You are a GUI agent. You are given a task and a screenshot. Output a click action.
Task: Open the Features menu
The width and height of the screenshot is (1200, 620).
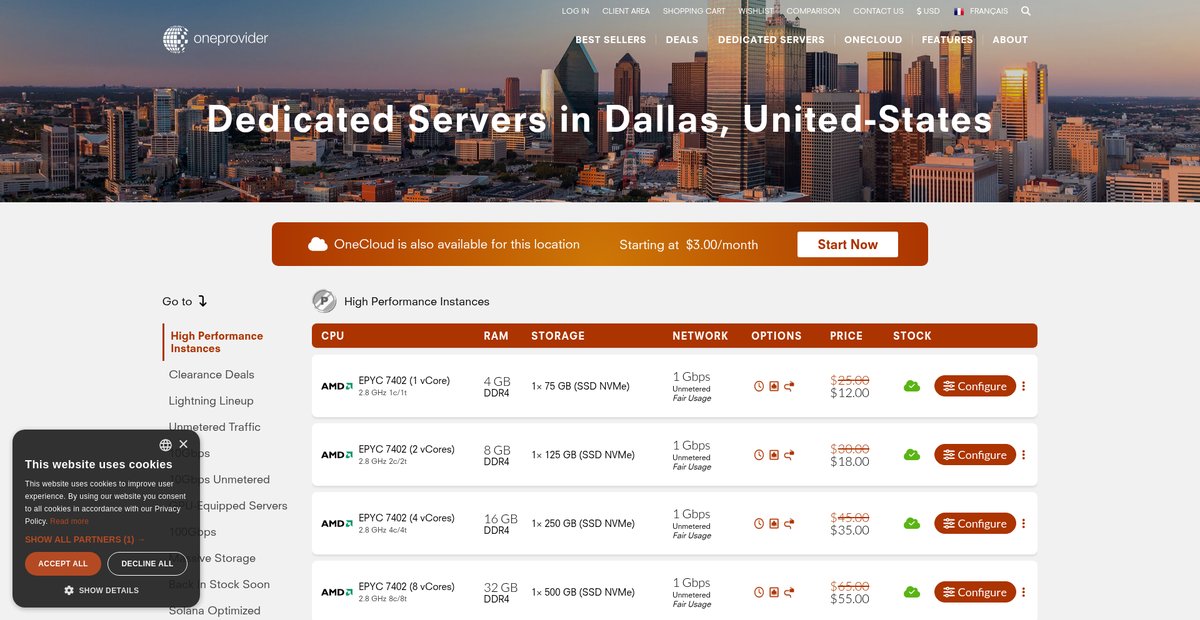tap(947, 40)
